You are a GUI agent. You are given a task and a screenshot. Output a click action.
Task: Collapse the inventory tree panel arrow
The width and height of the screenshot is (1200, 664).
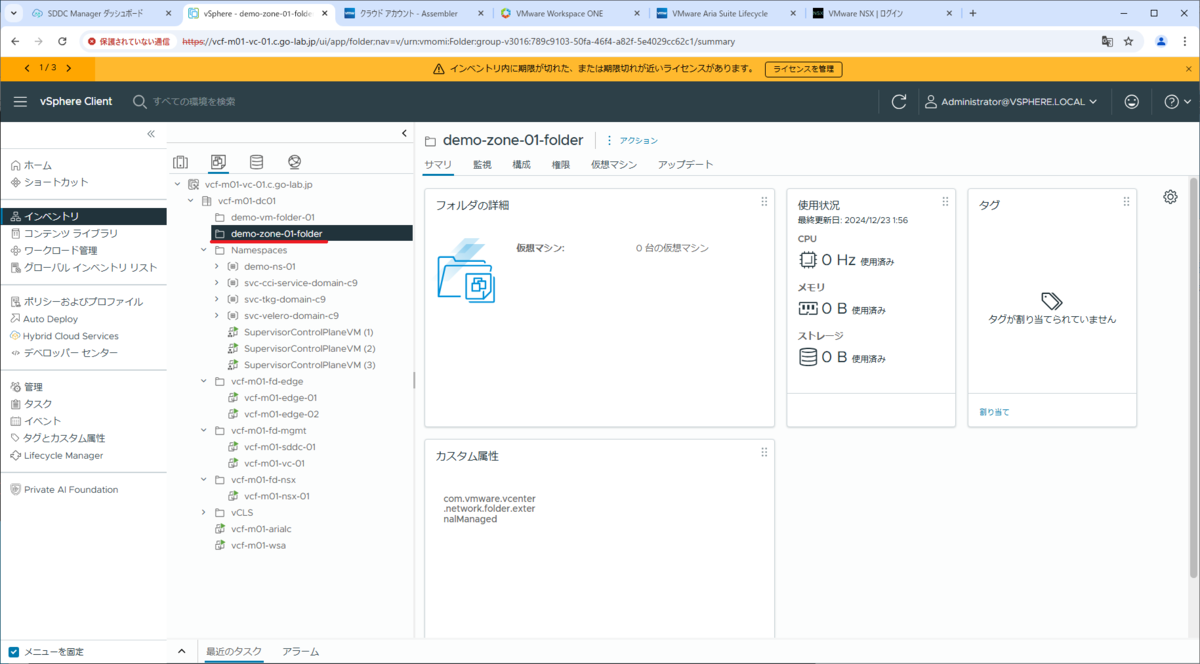click(404, 133)
